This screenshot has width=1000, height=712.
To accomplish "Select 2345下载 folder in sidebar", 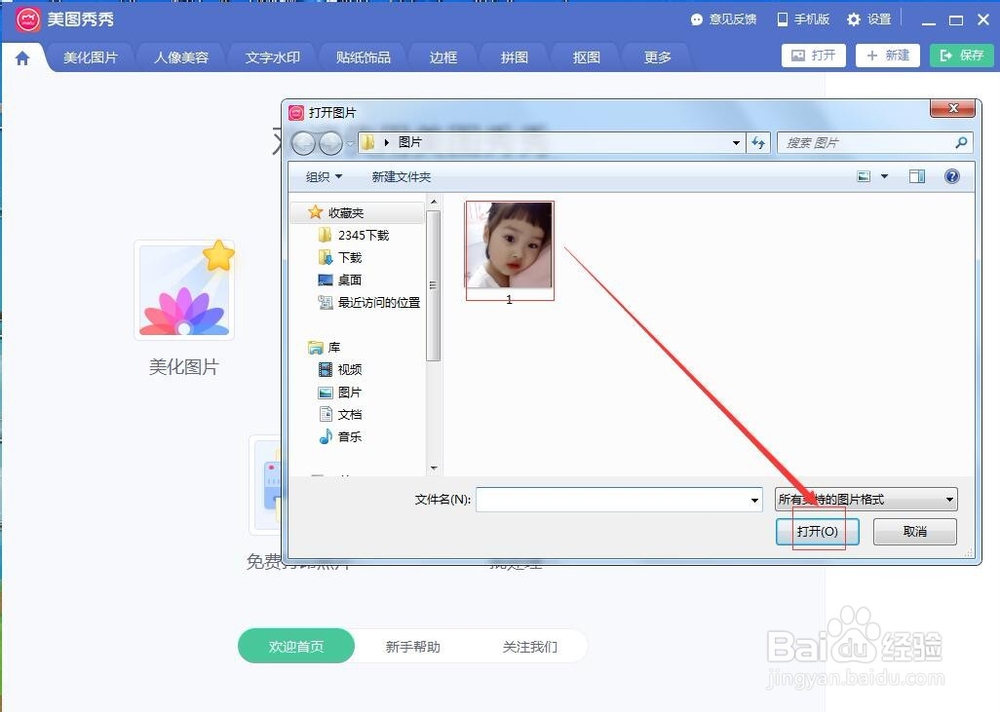I will pyautogui.click(x=353, y=235).
